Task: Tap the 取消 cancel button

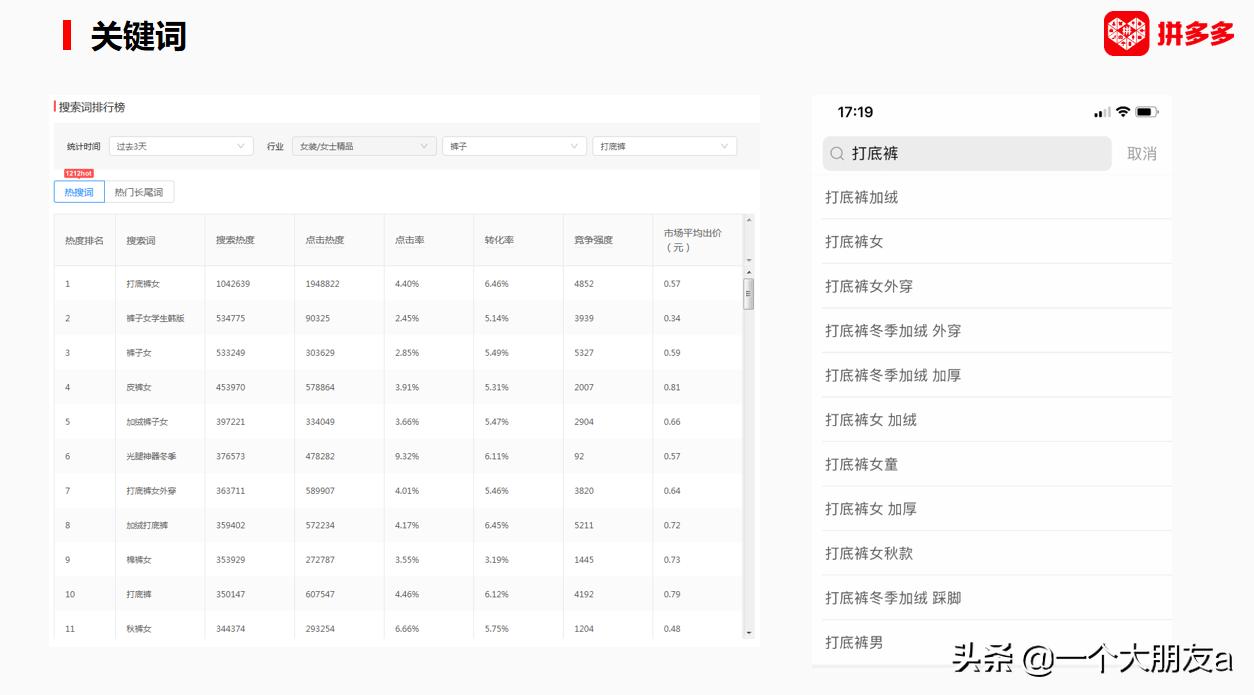Action: pos(1142,154)
